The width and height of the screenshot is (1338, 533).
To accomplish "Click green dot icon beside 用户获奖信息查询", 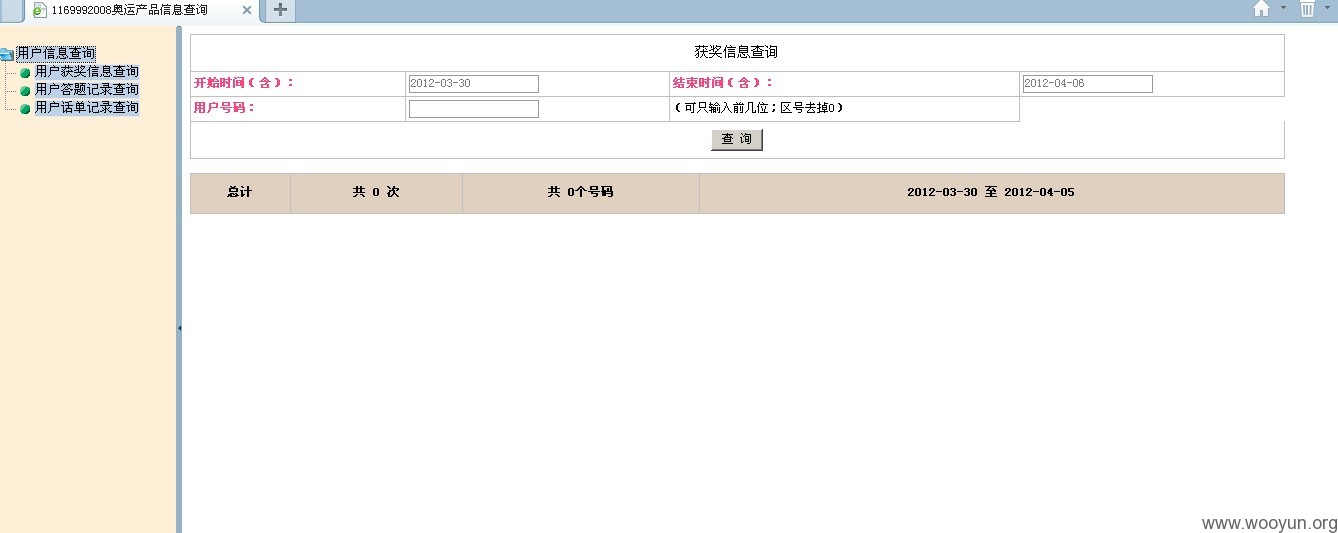I will [x=25, y=73].
